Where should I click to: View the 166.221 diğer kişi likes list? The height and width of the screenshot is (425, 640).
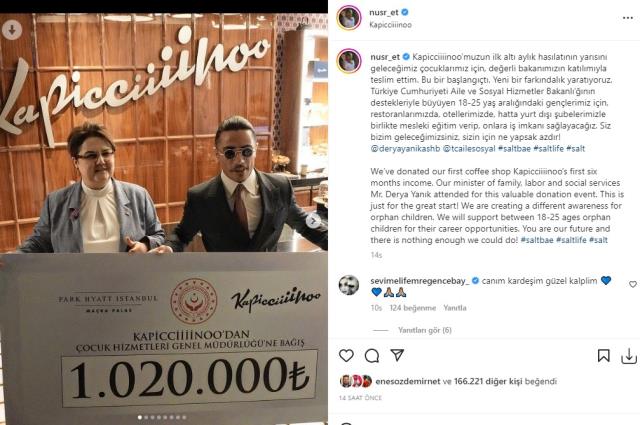coord(488,381)
